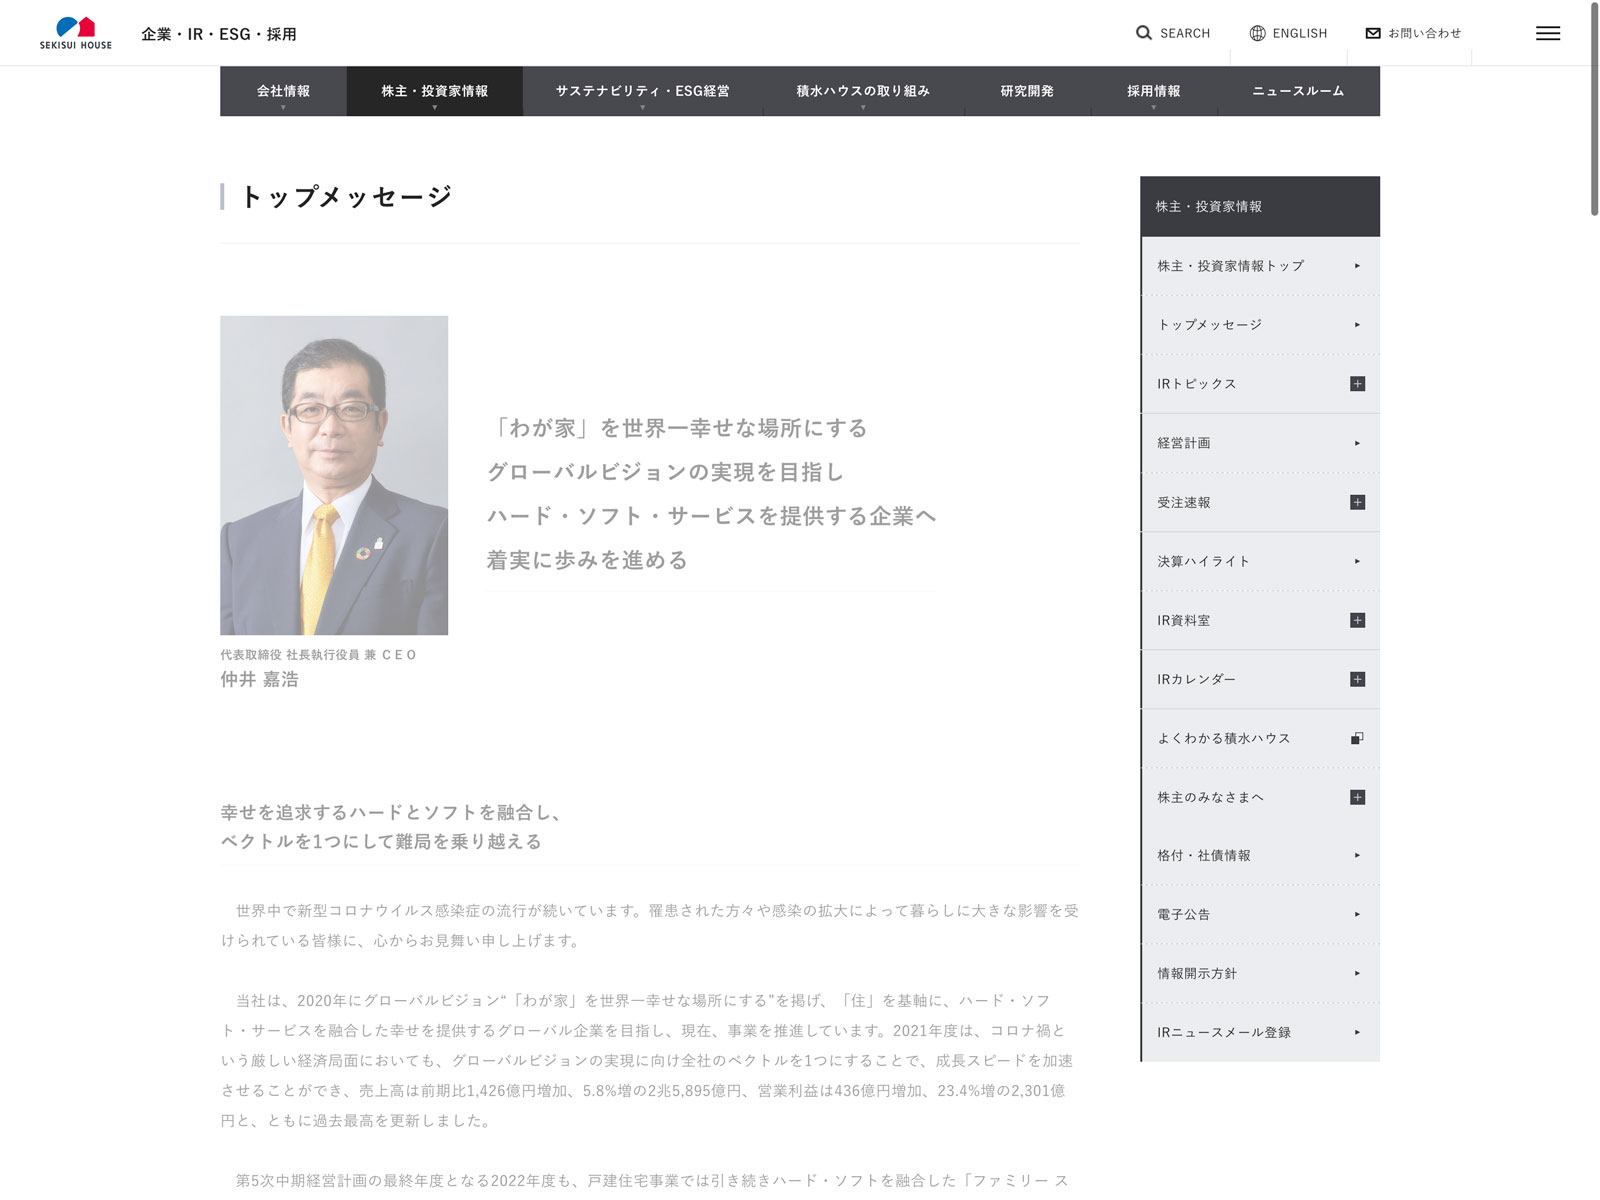Click the Sekisui House logo

(76, 33)
